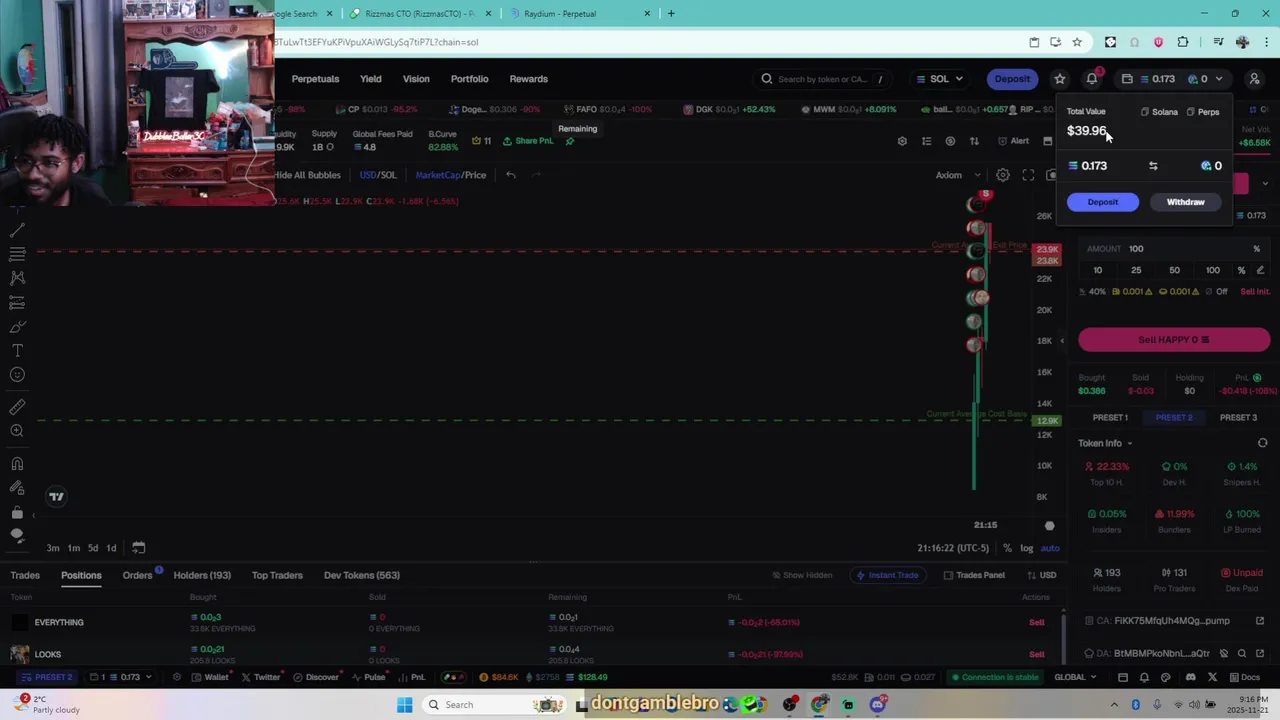Click Withdraw in the wallet popup
This screenshot has height=720, width=1280.
point(1185,202)
